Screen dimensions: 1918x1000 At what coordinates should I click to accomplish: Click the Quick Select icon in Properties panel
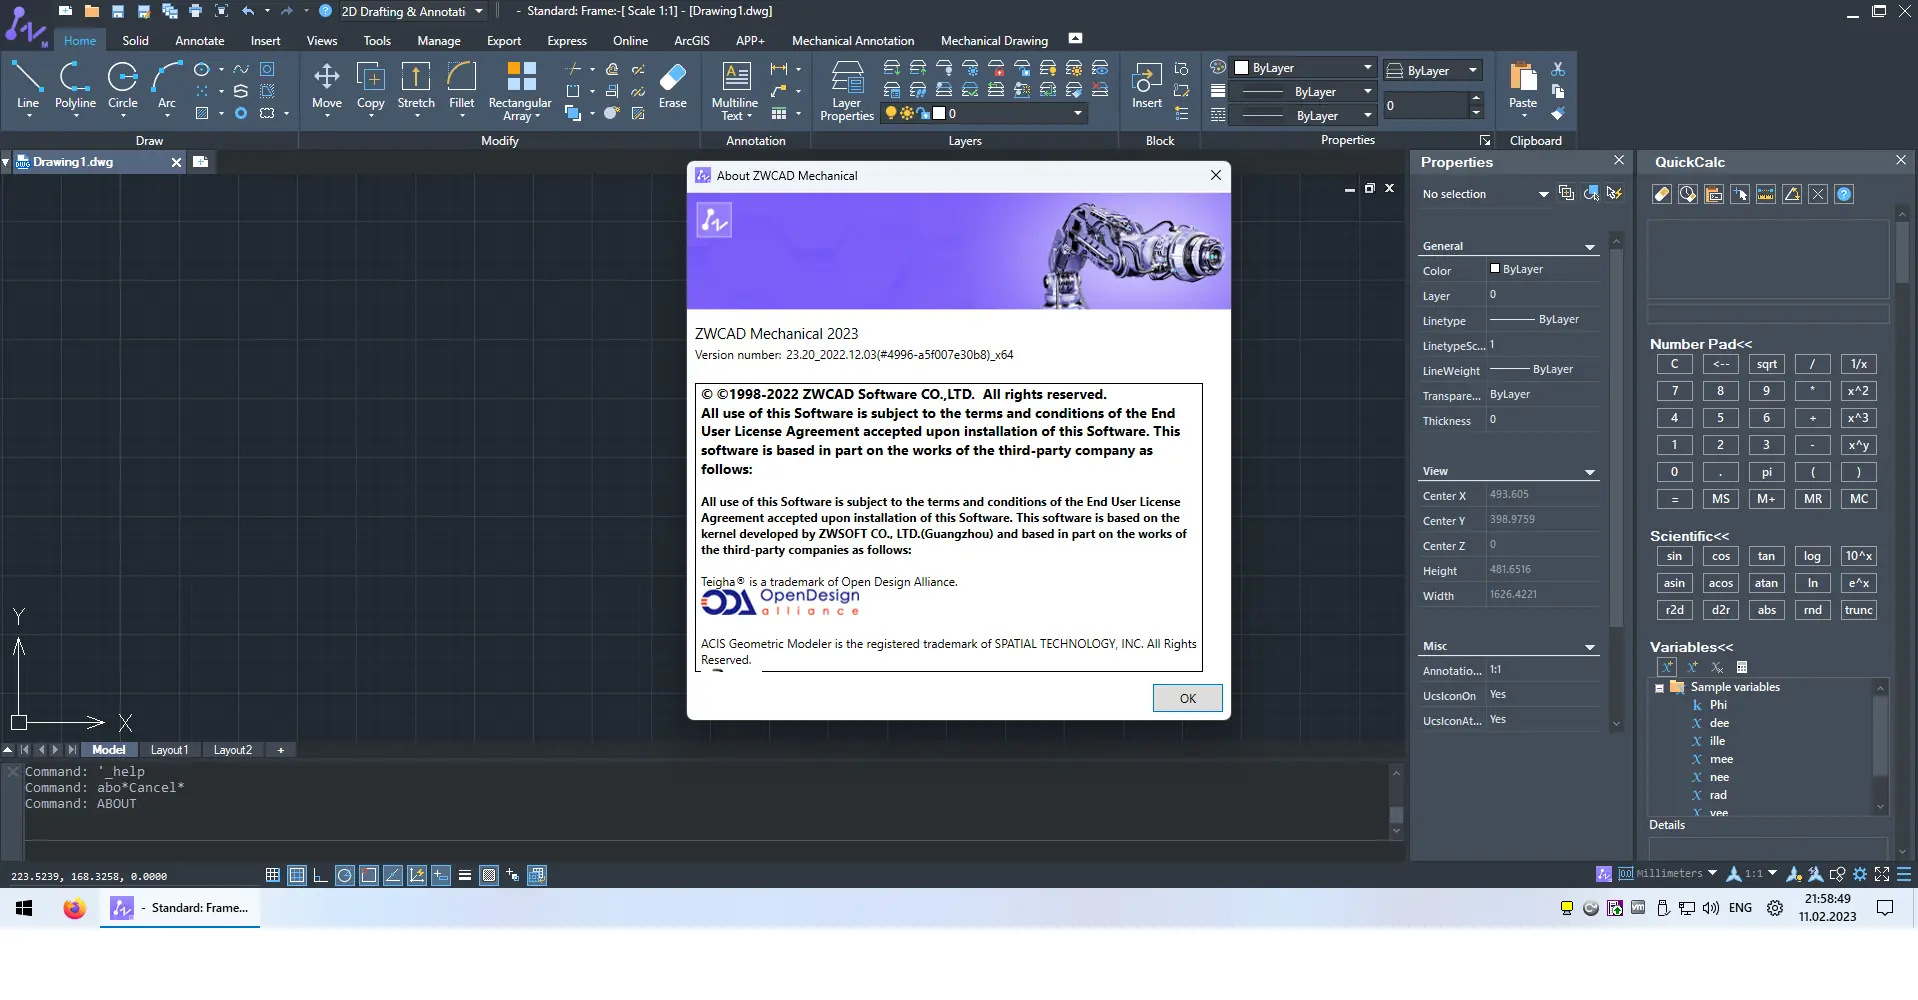1614,193
